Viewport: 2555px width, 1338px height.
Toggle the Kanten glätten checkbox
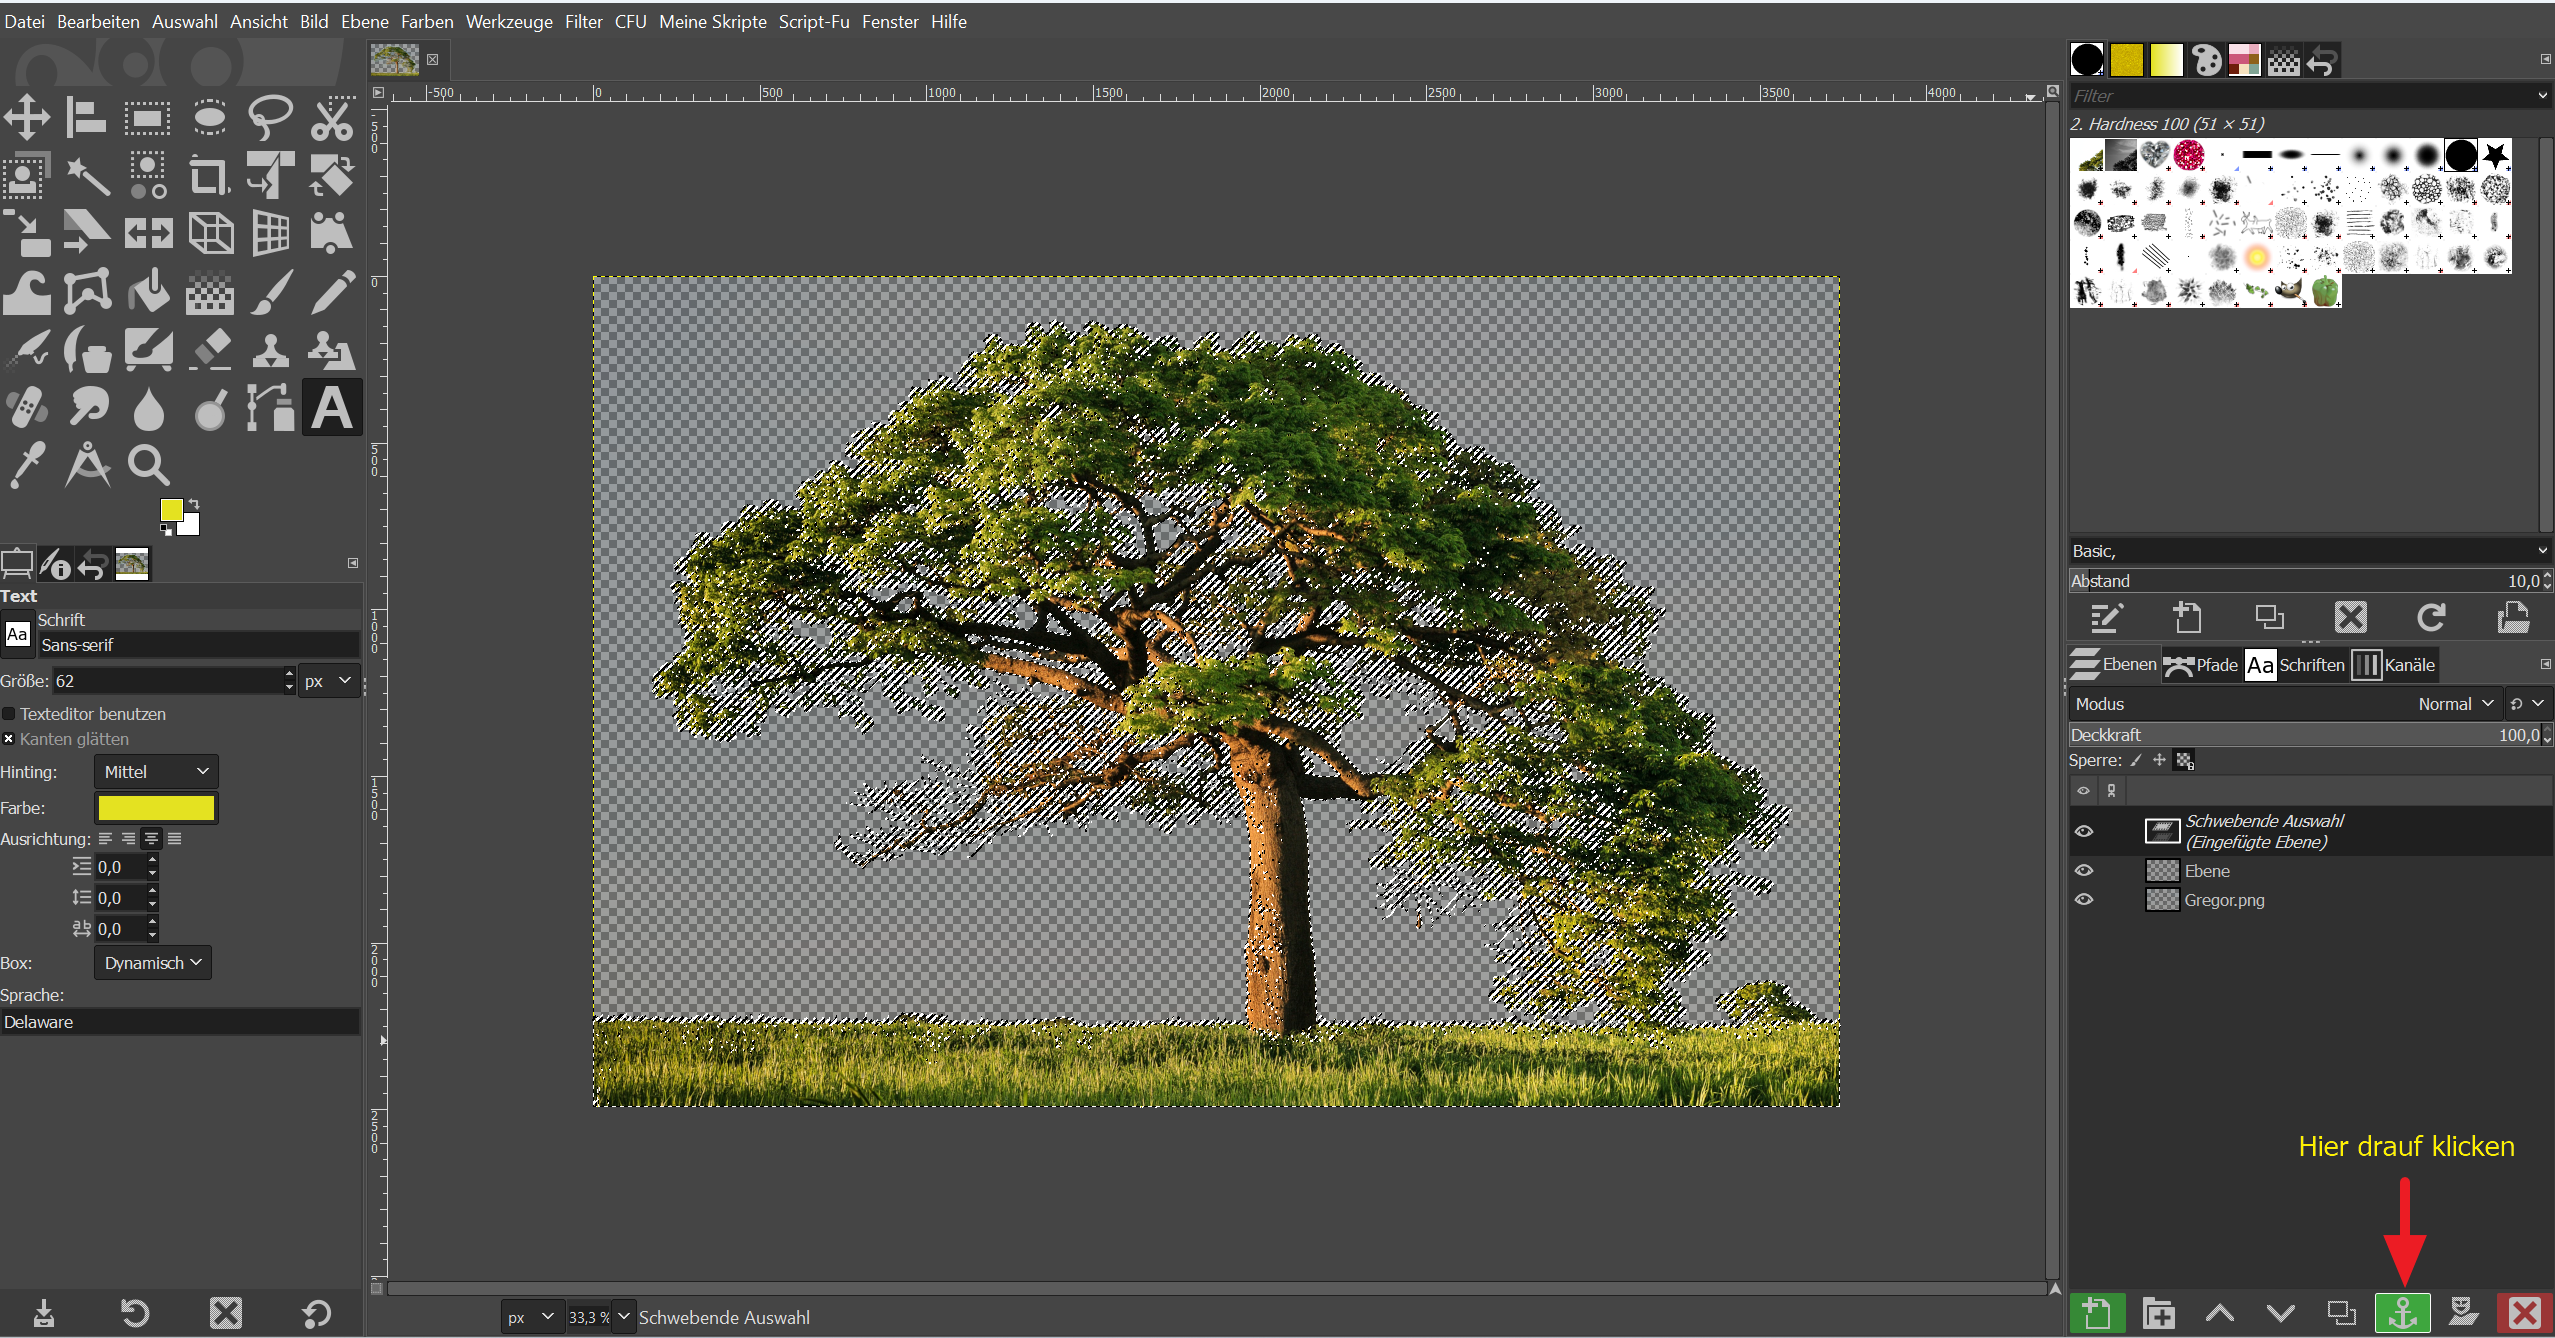pos(9,739)
